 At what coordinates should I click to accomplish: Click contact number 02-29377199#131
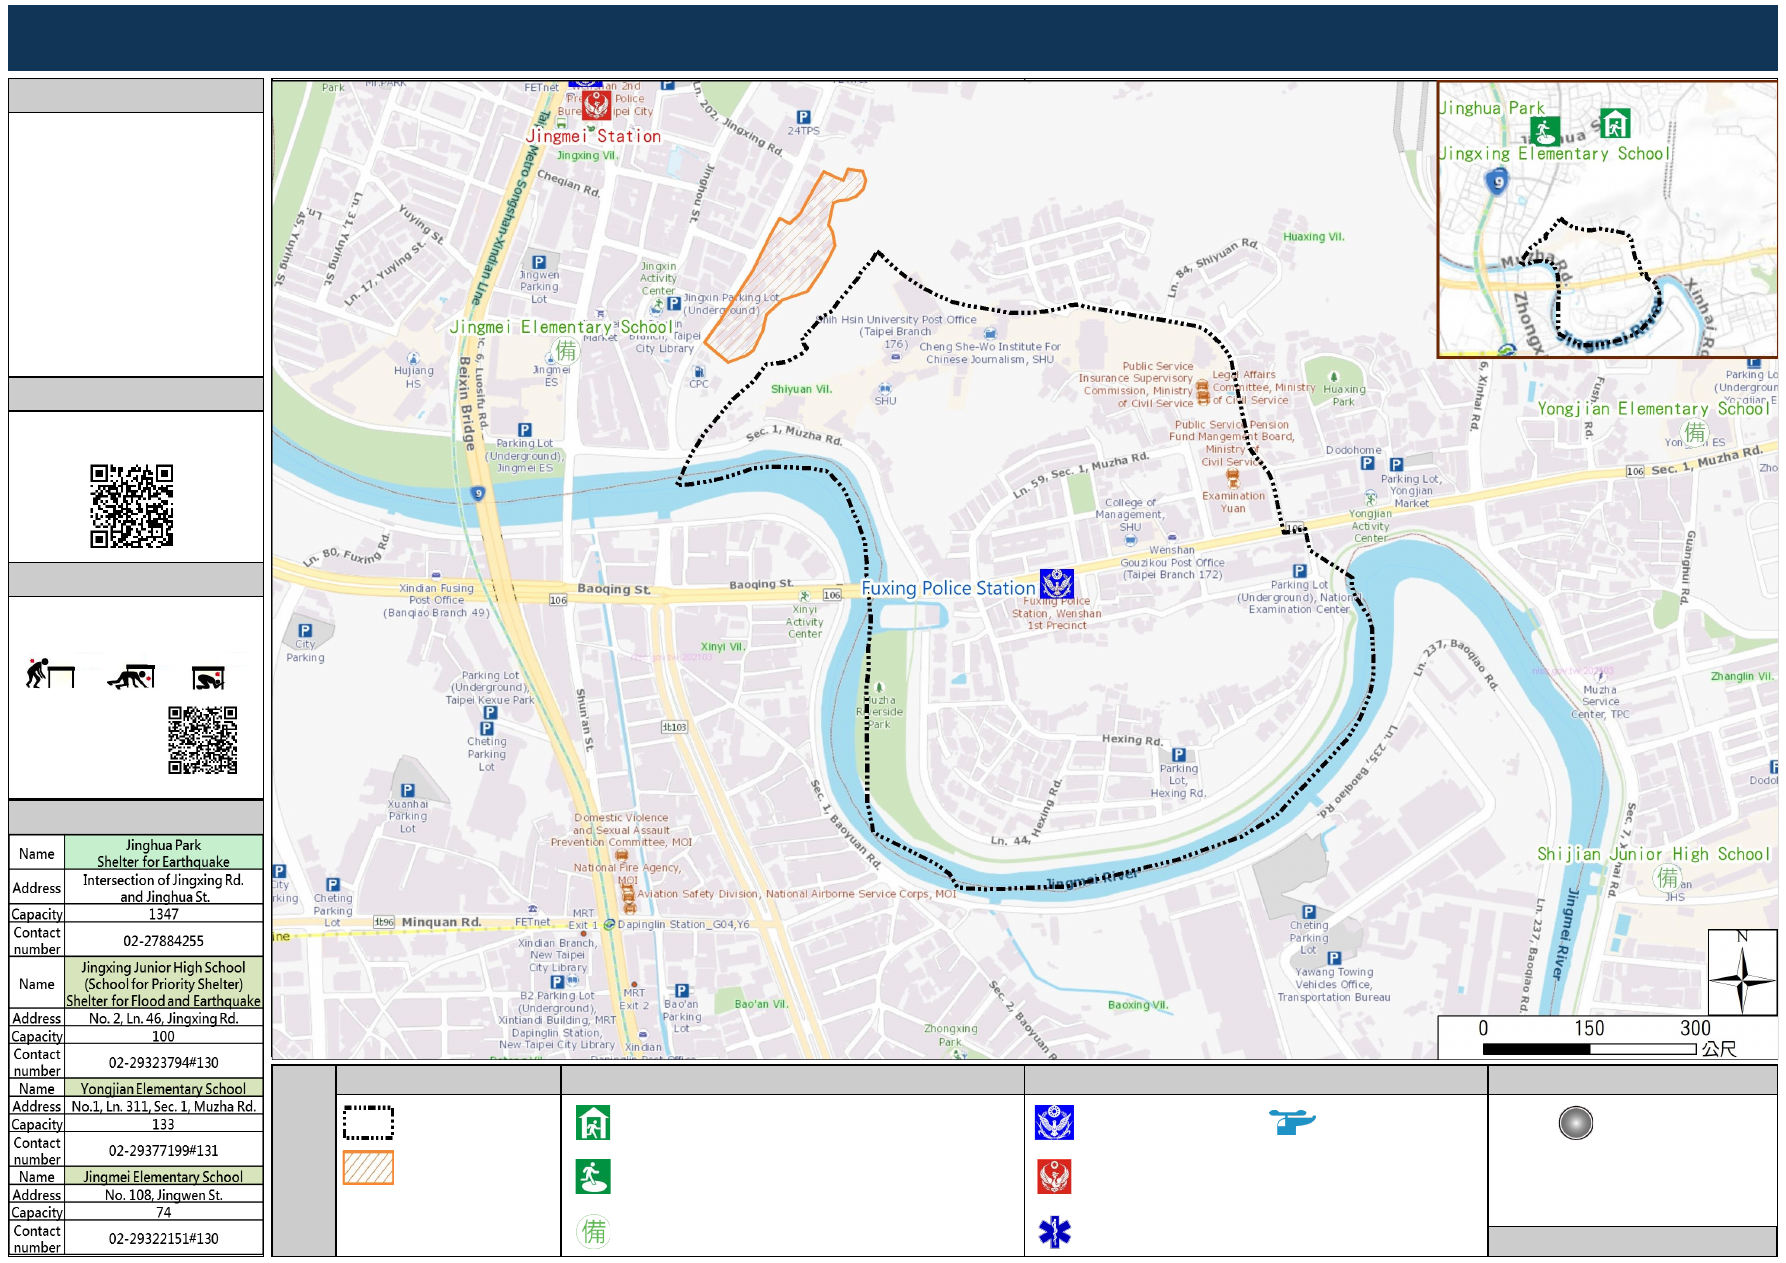pyautogui.click(x=163, y=1150)
